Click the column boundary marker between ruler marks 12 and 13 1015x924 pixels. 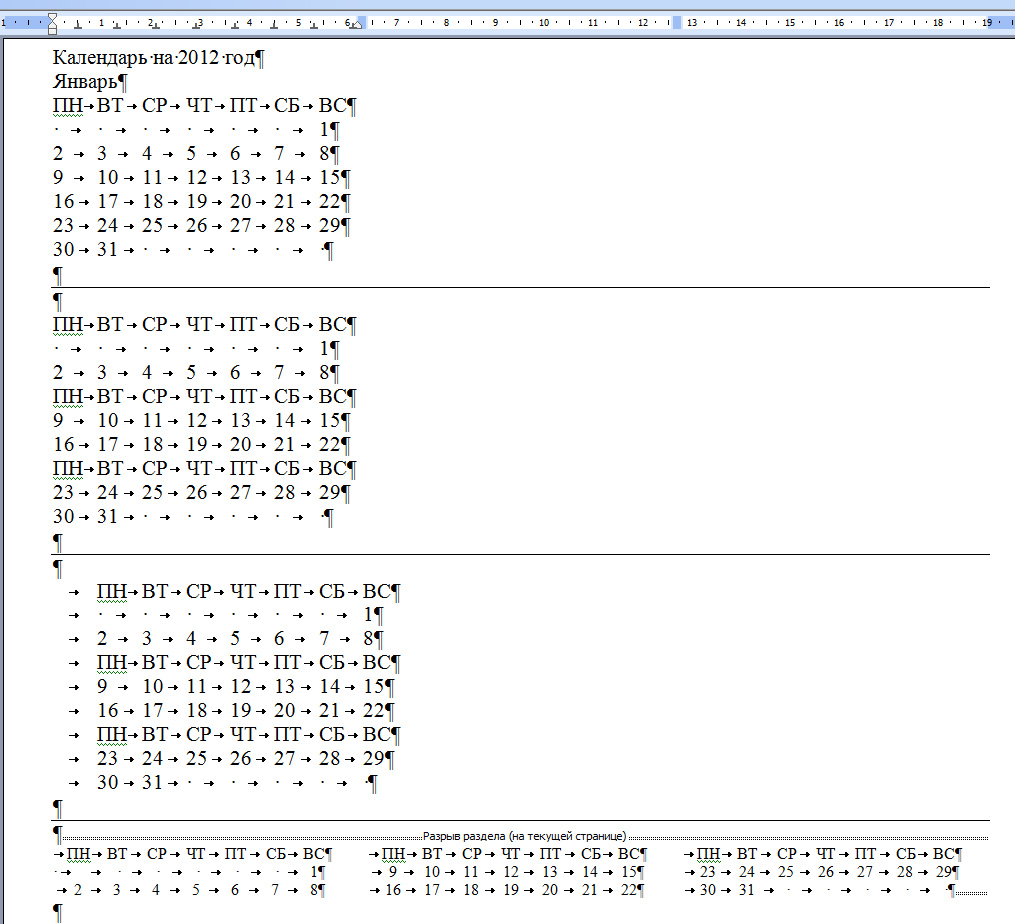click(677, 23)
